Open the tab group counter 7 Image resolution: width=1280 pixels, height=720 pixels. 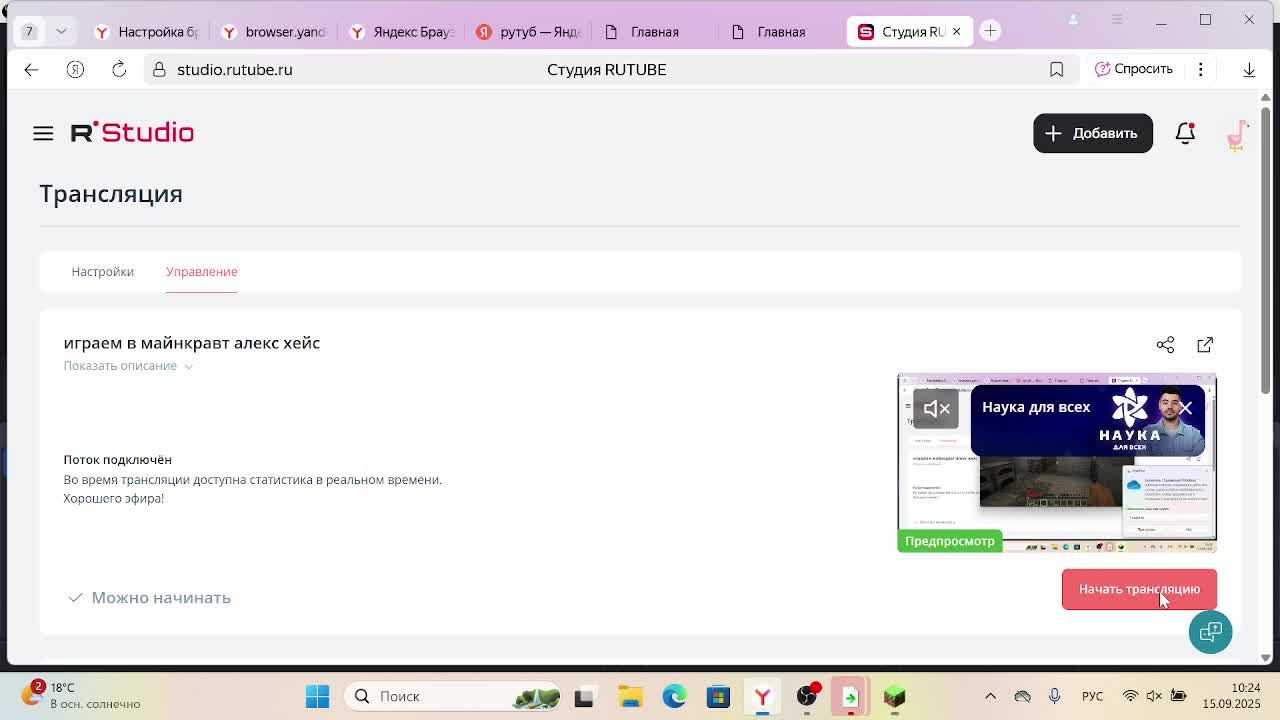[x=29, y=31]
